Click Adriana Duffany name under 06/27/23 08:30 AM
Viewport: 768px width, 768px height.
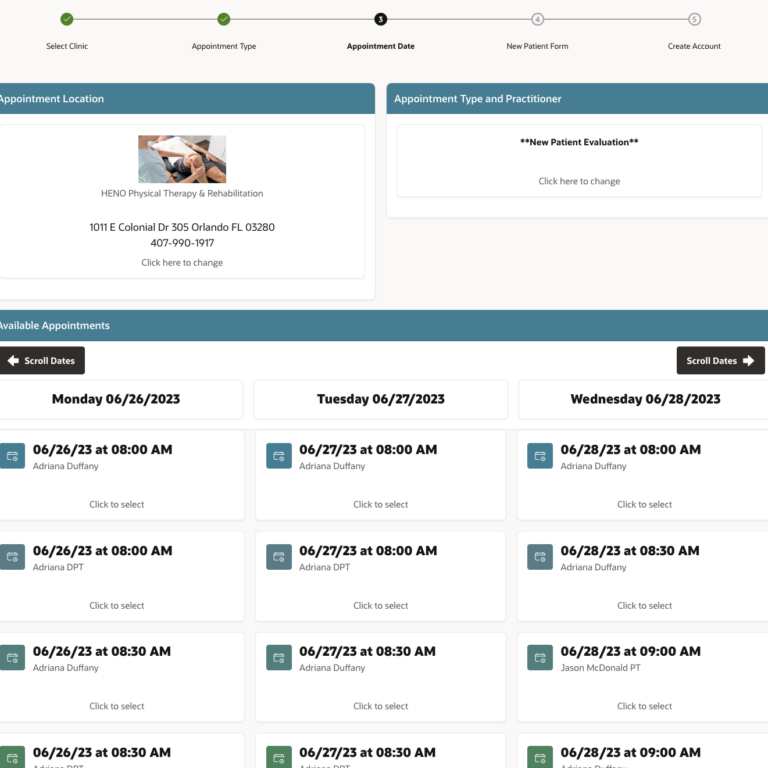[x=332, y=668]
